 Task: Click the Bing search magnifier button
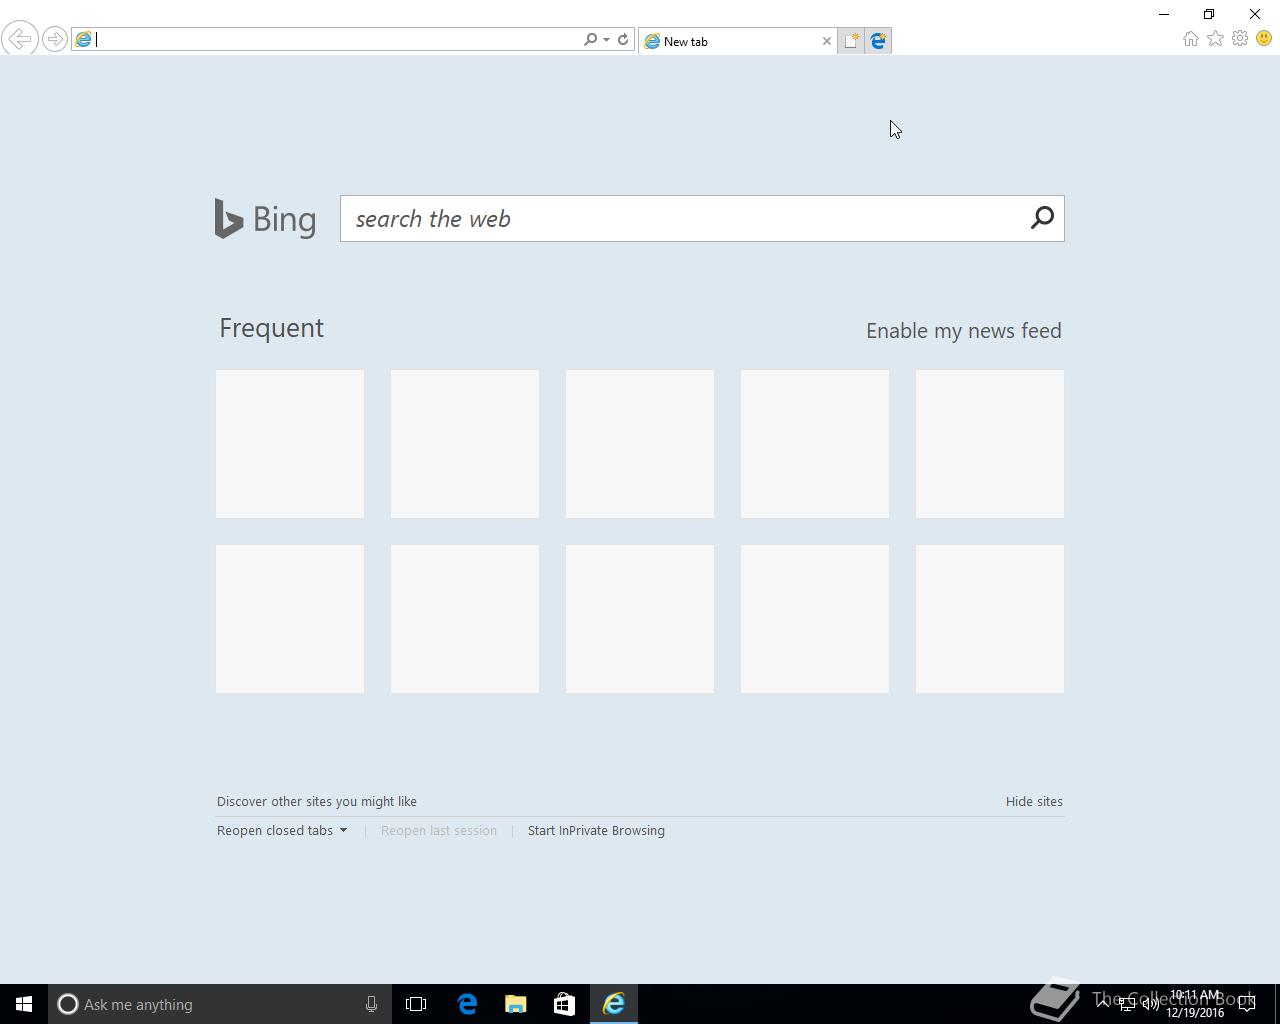click(1042, 218)
